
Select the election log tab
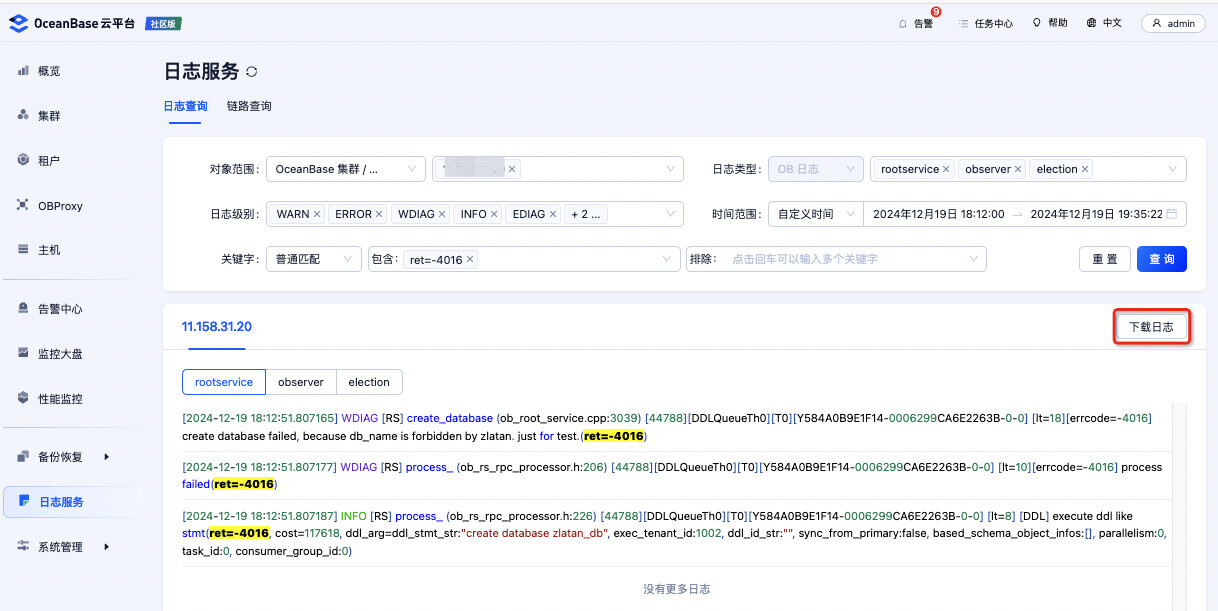tap(369, 382)
